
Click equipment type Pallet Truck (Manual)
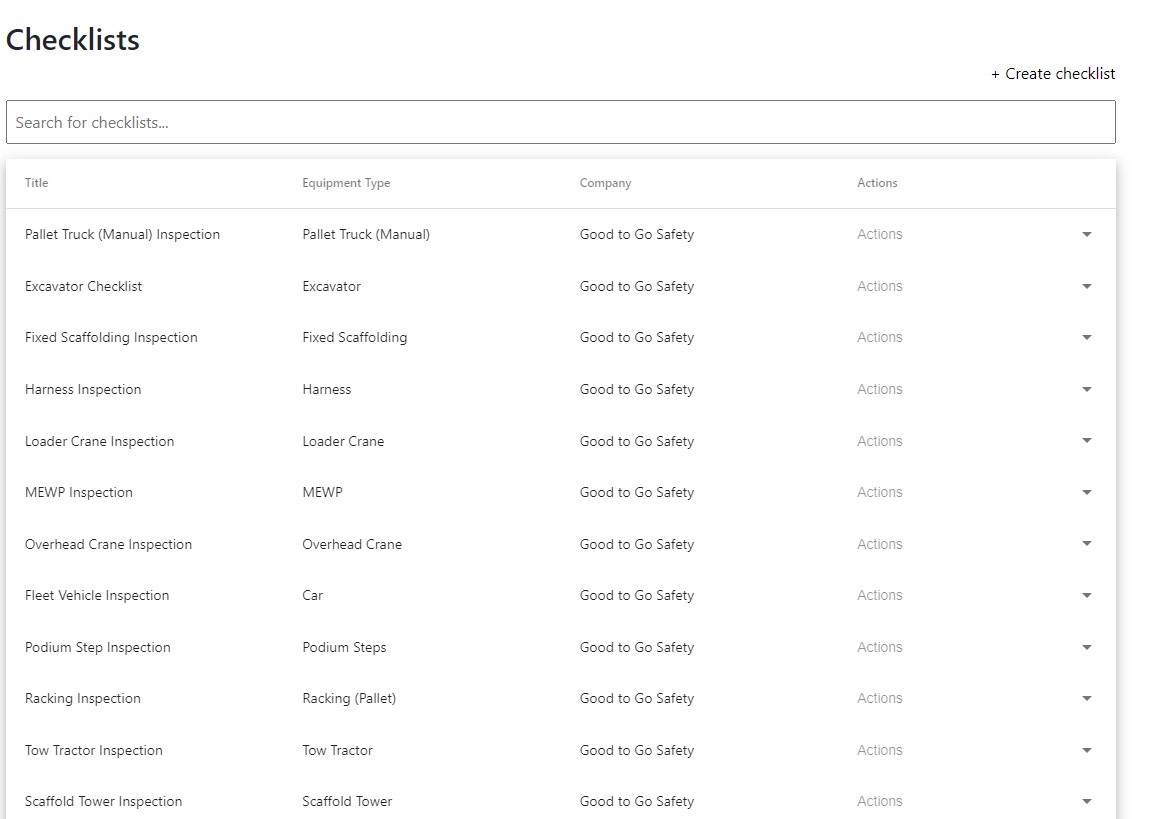[x=366, y=234]
